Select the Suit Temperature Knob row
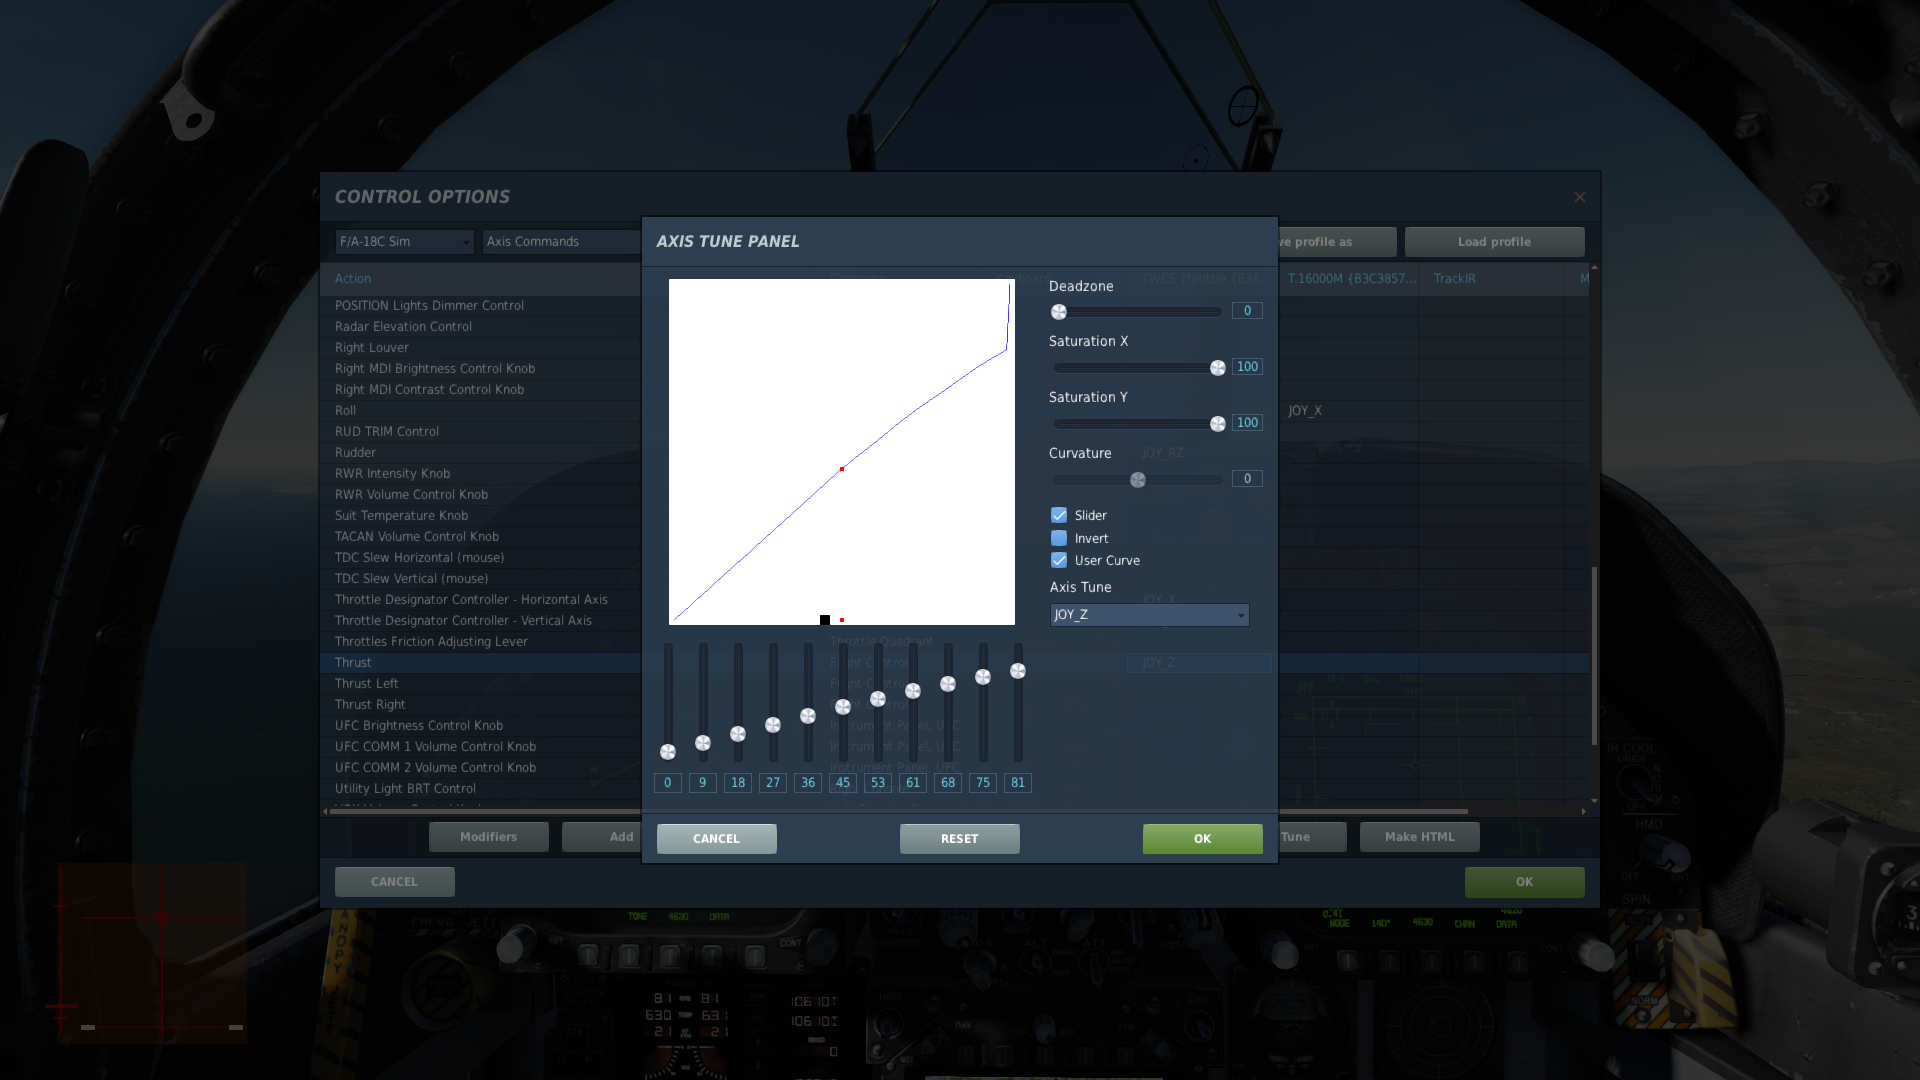Screen dimensions: 1920x1080 click(x=480, y=516)
